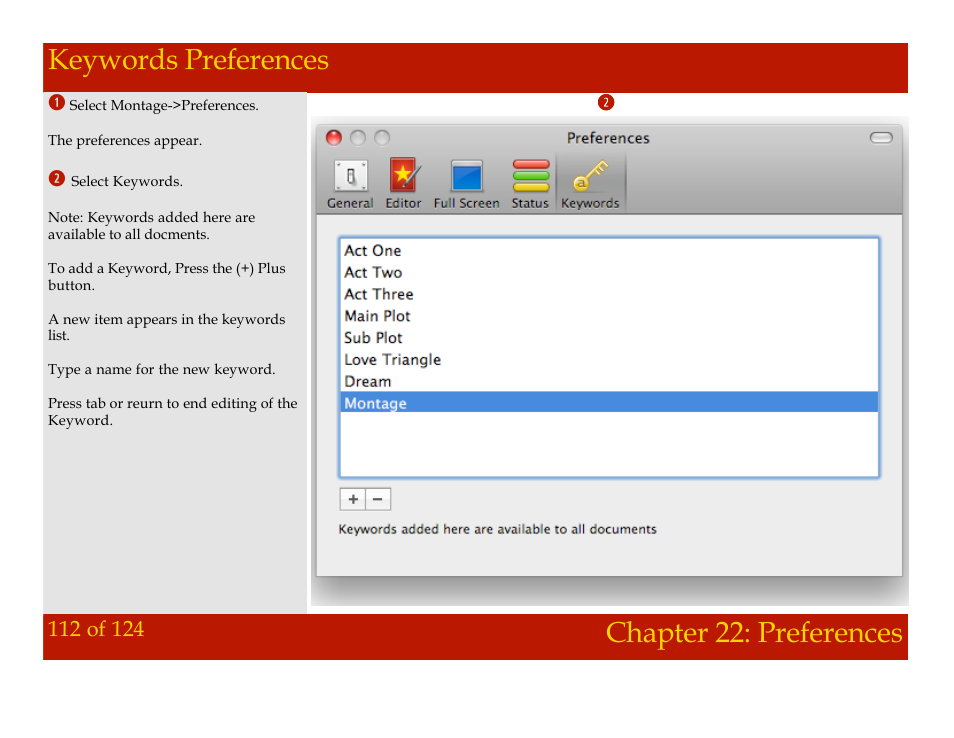Select the Dream keyword
The image size is (954, 738).
pyautogui.click(x=609, y=382)
